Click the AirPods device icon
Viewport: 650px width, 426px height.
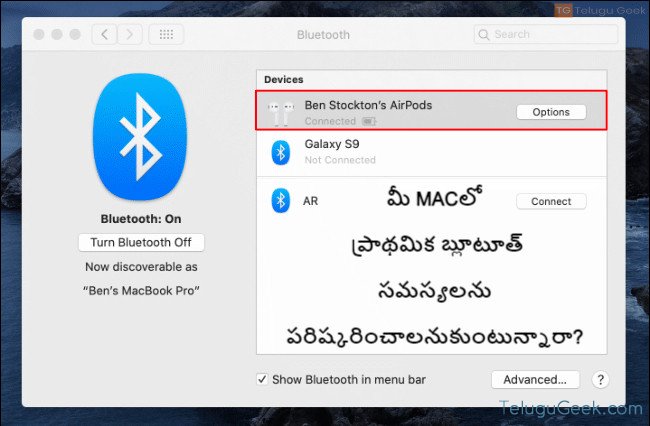pos(281,113)
